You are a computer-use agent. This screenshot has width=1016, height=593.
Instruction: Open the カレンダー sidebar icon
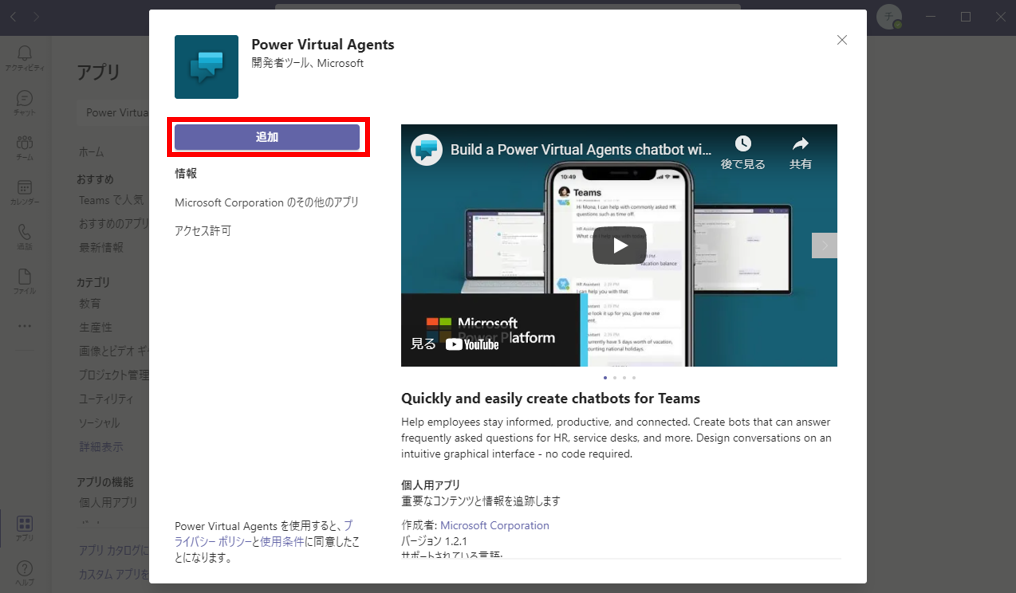(x=25, y=192)
